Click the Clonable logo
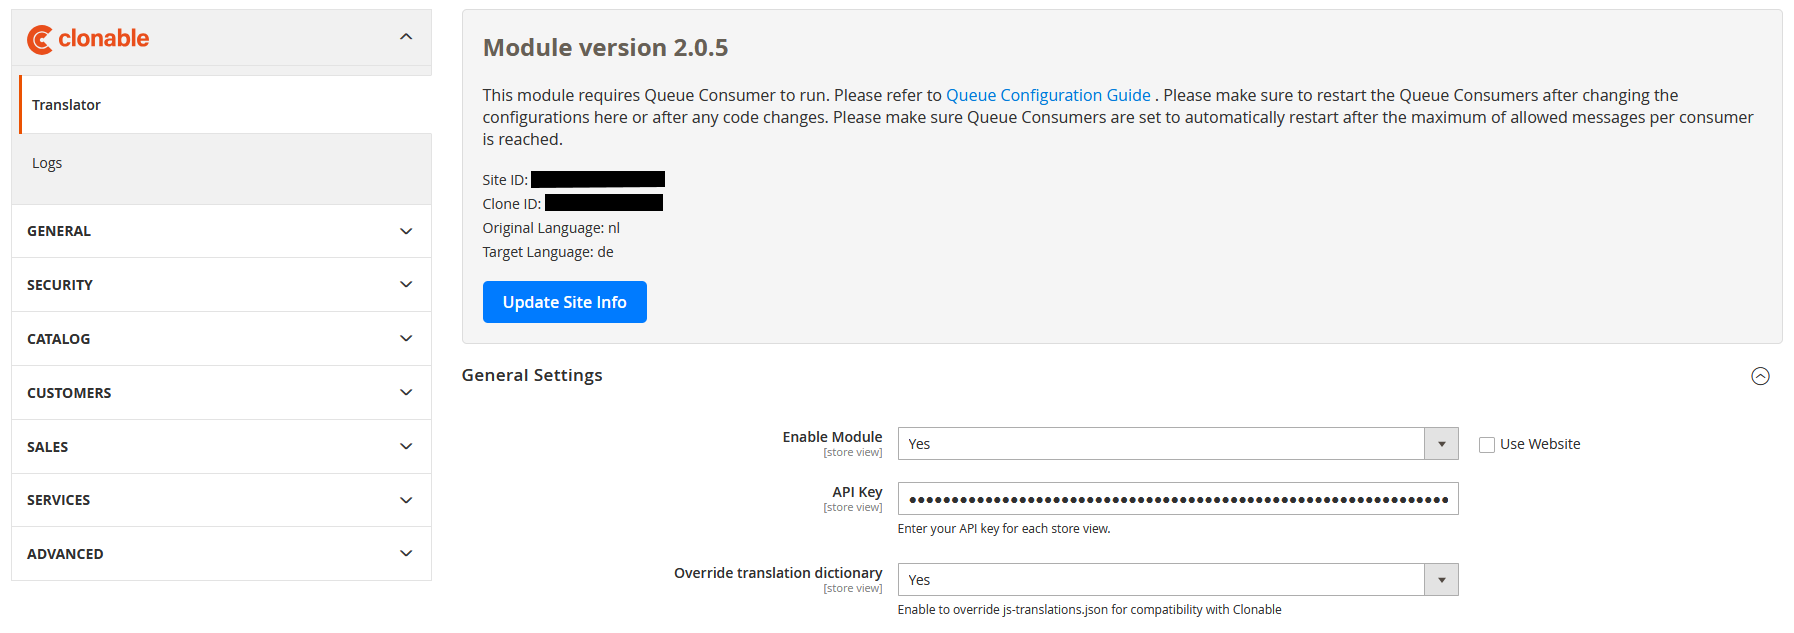This screenshot has height=633, width=1794. coord(88,39)
